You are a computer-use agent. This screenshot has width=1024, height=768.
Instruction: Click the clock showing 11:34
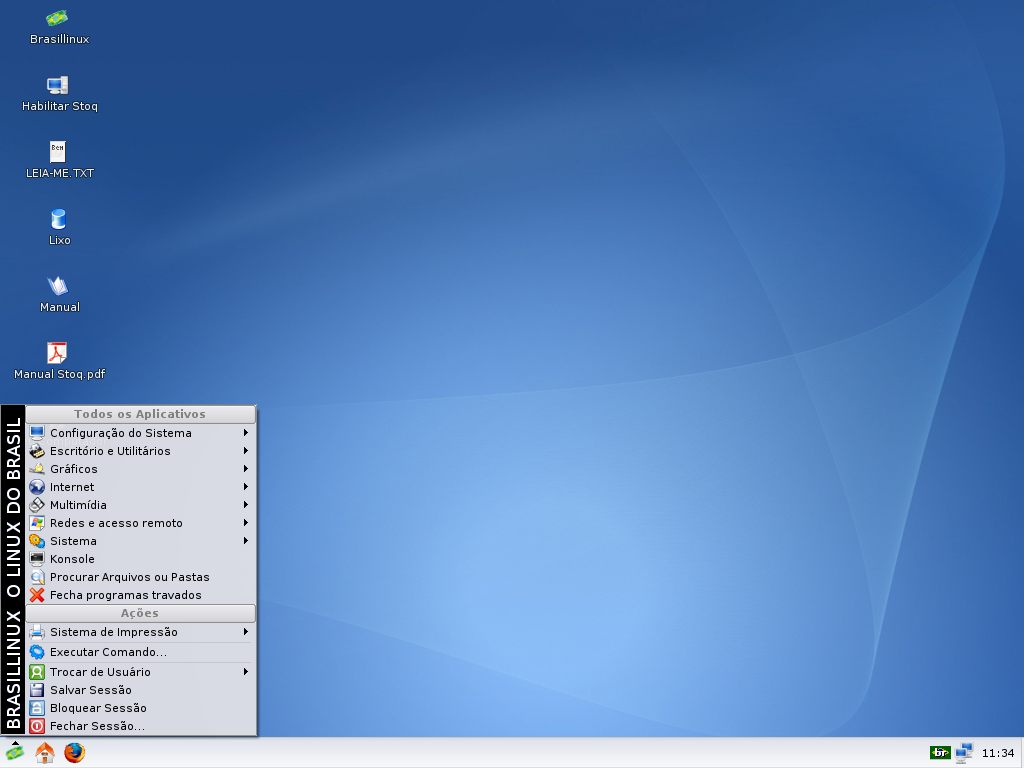pos(998,753)
